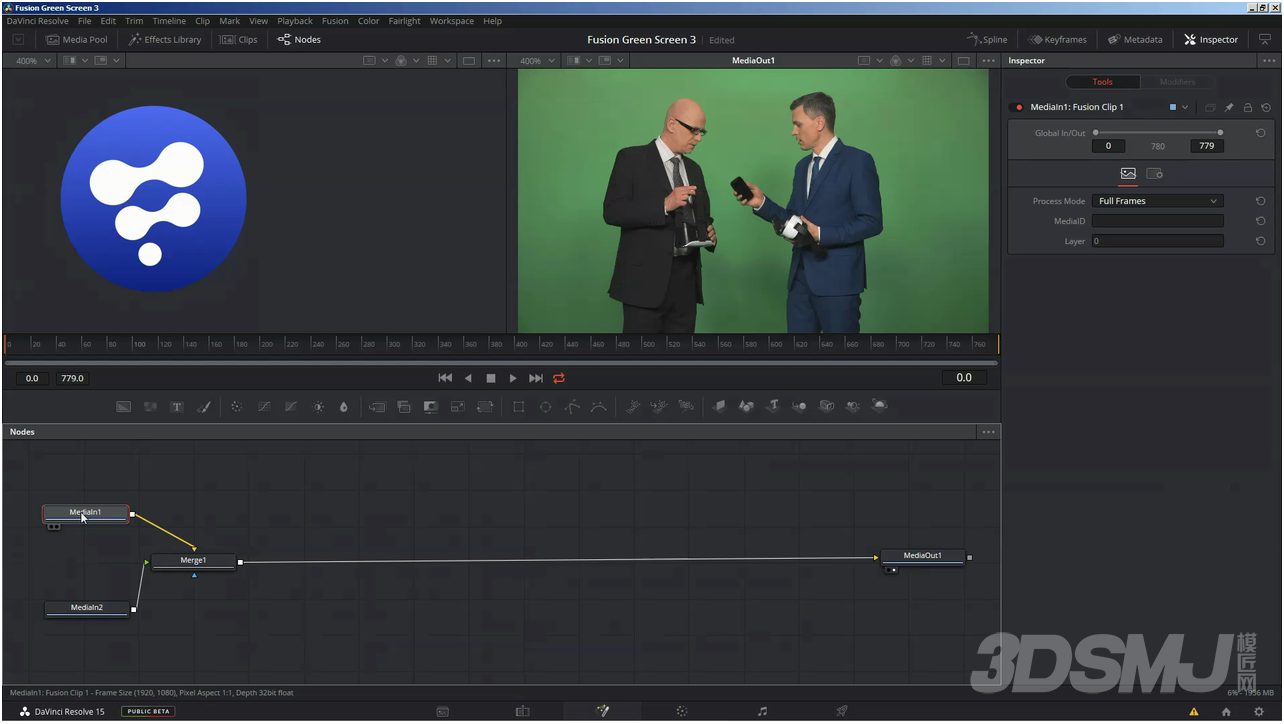Screen dimensions: 1284x724
Task: Add a Blur node (droplet icon)
Action: 344,407
